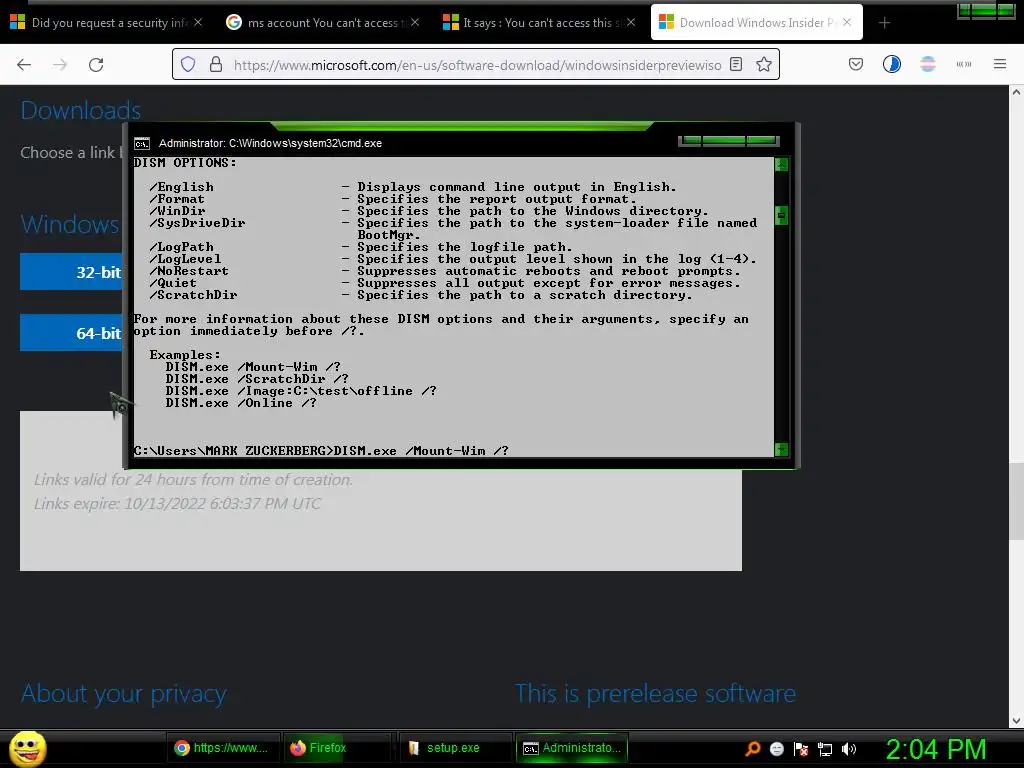Click the '/LogPath' option line in cmd
Image resolution: width=1024 pixels, height=768 pixels.
tap(360, 247)
